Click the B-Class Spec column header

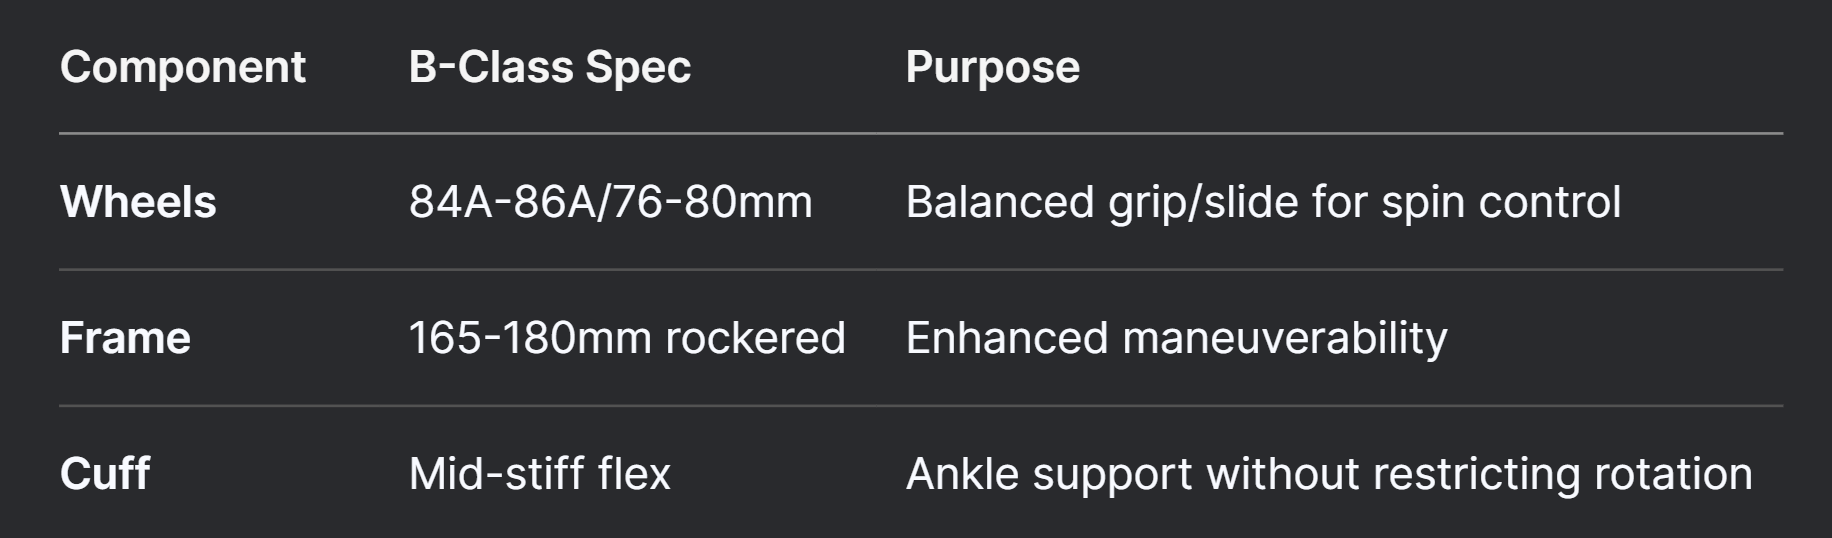click(550, 68)
